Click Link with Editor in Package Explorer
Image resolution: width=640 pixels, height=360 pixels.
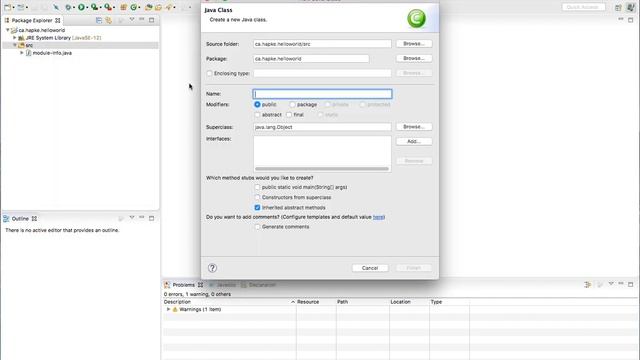(x=109, y=20)
